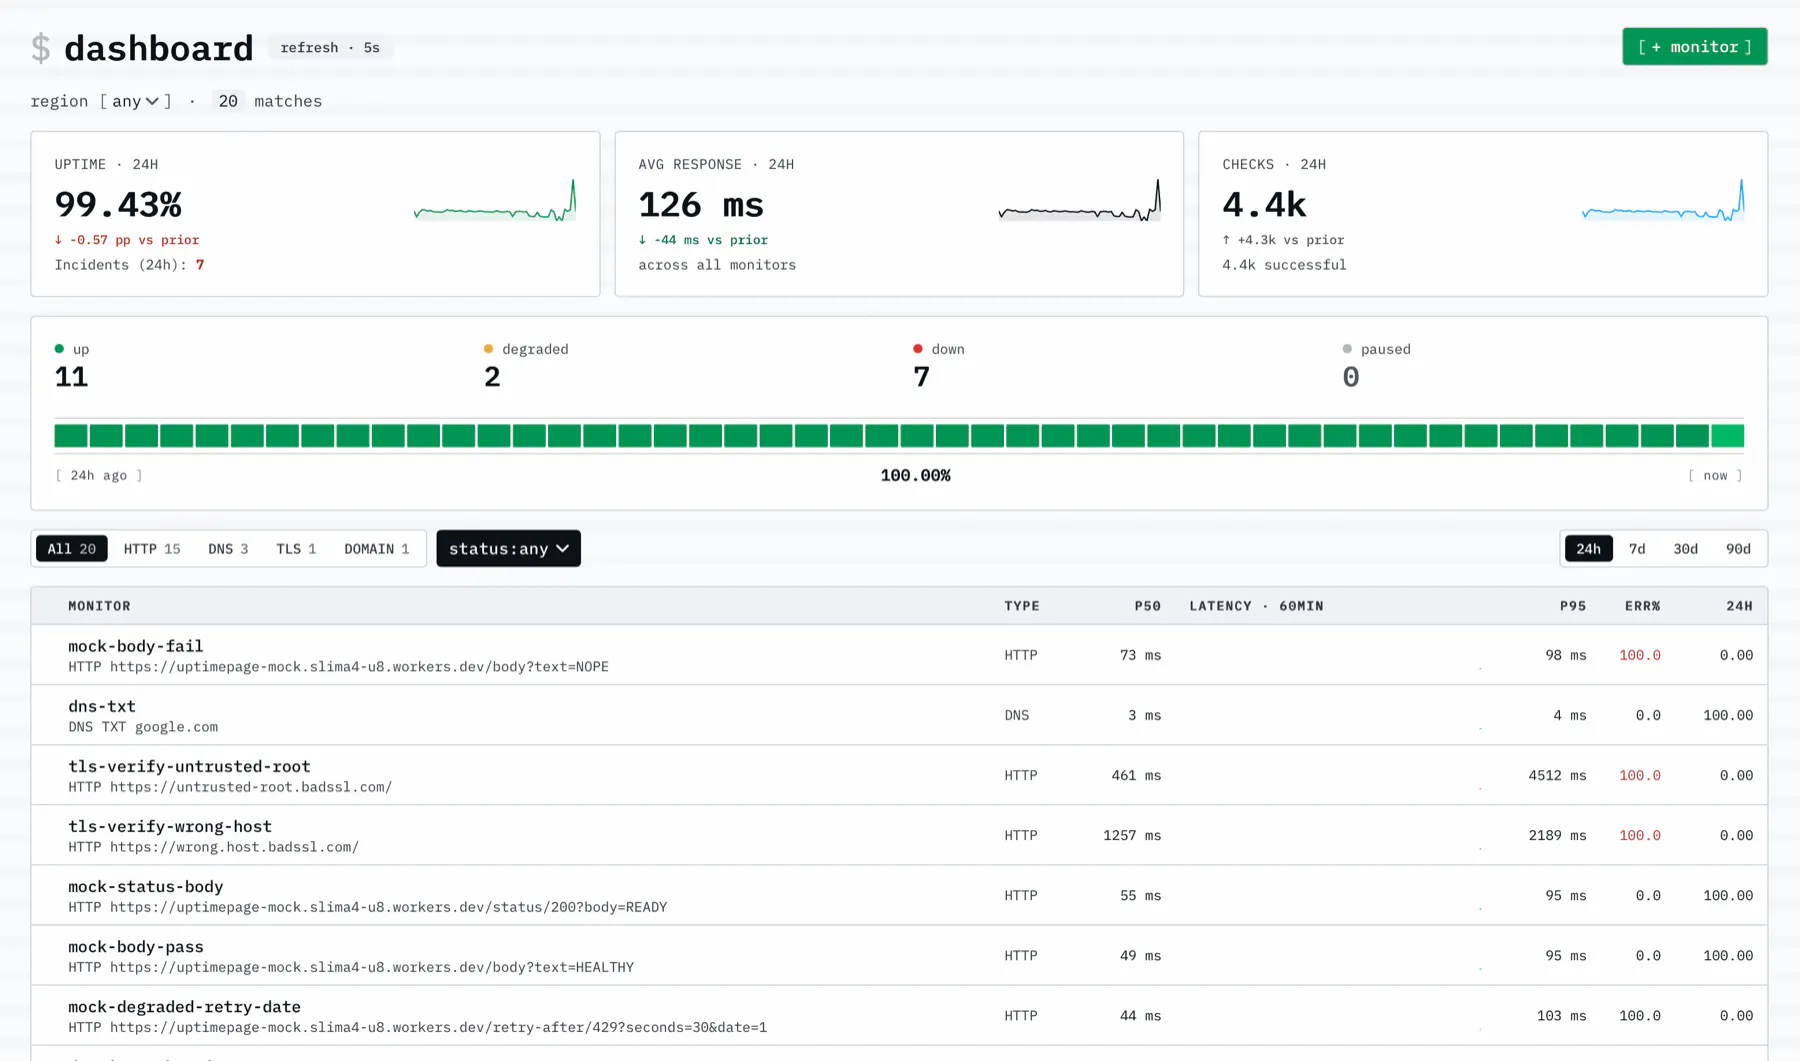
Task: Click the -44 ms vs prior text
Action: [x=703, y=240]
